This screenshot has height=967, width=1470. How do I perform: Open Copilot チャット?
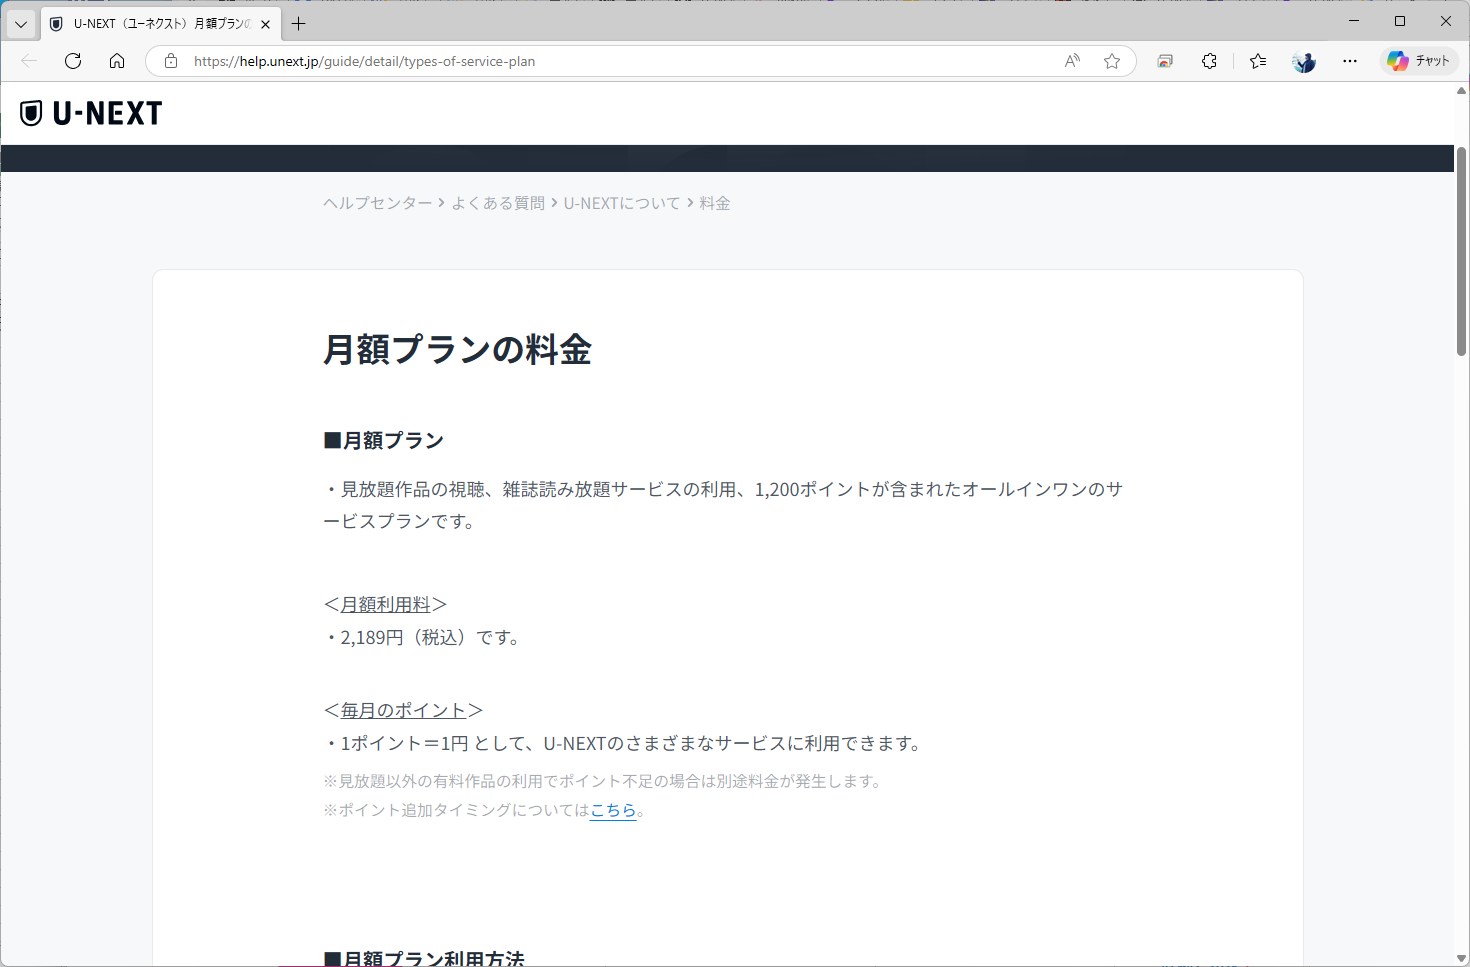click(x=1419, y=61)
